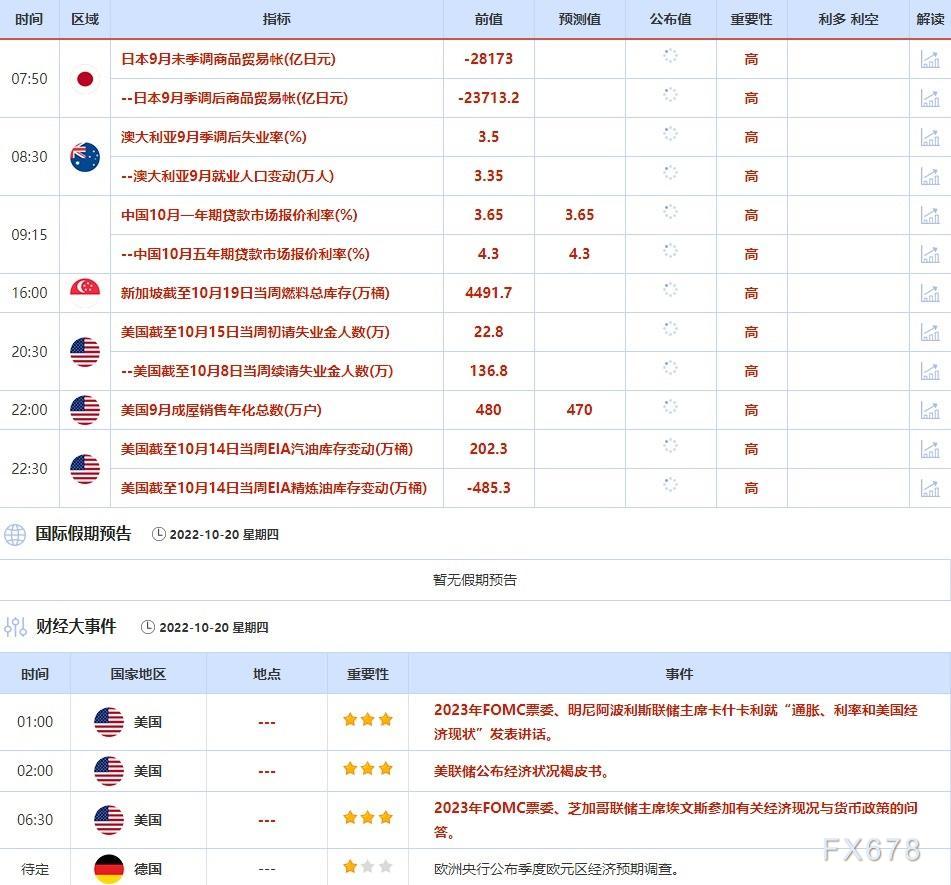This screenshot has width=951, height=885.
Task: Open chart icon for 美国初请失业金人数 row
Action: point(930,332)
